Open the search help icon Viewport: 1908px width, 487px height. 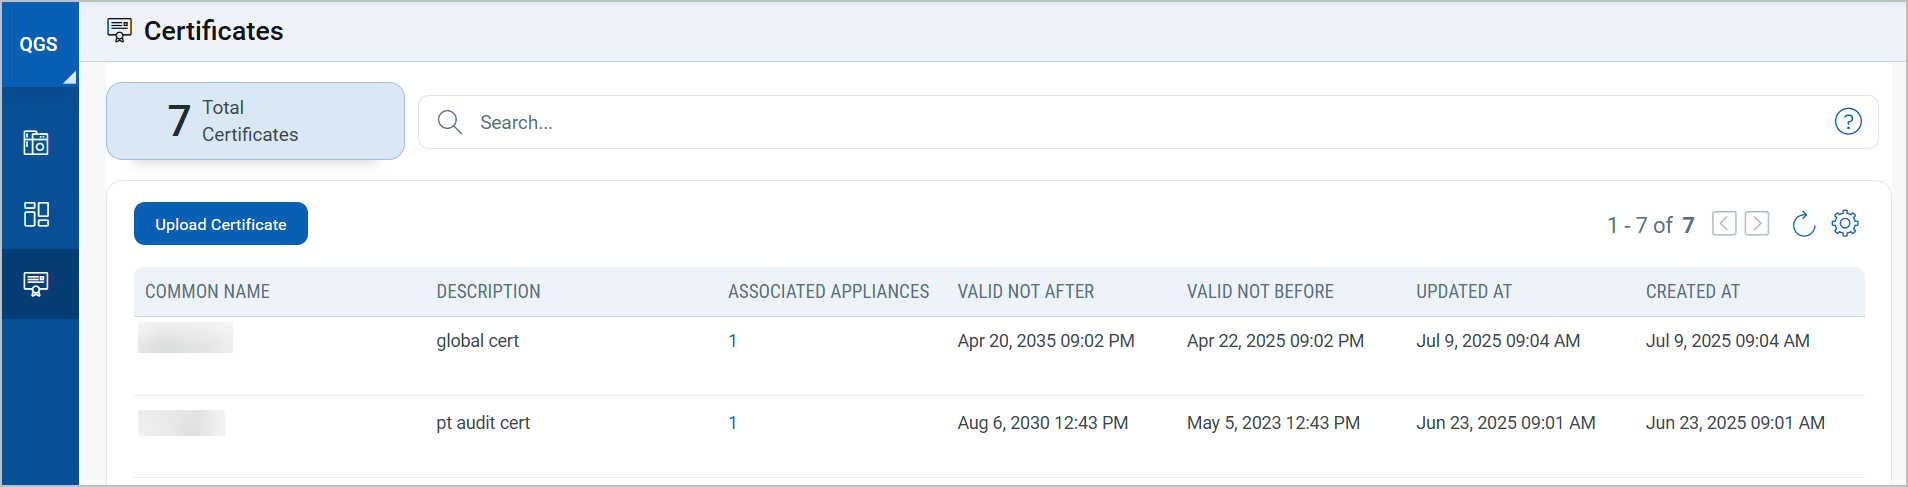[1847, 122]
